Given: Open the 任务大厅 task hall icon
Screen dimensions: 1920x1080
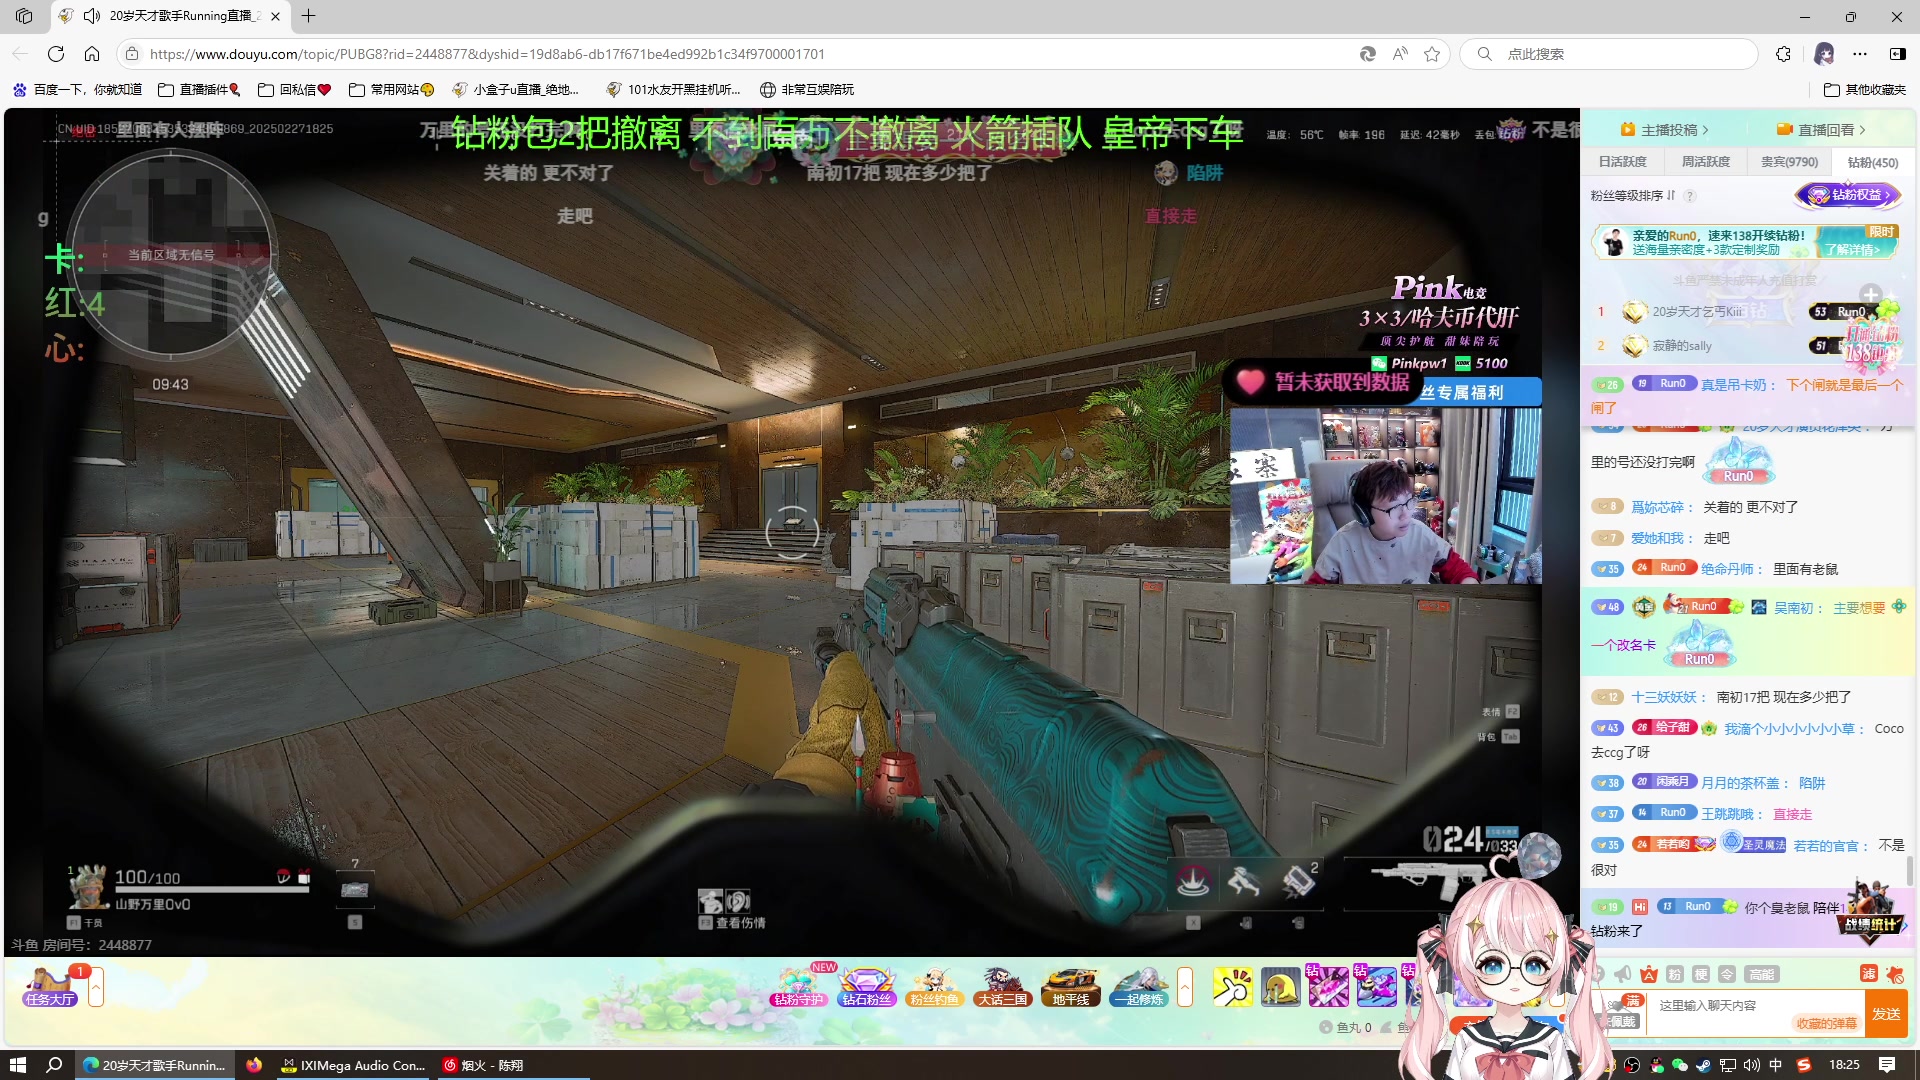Looking at the screenshot, I should [50, 986].
